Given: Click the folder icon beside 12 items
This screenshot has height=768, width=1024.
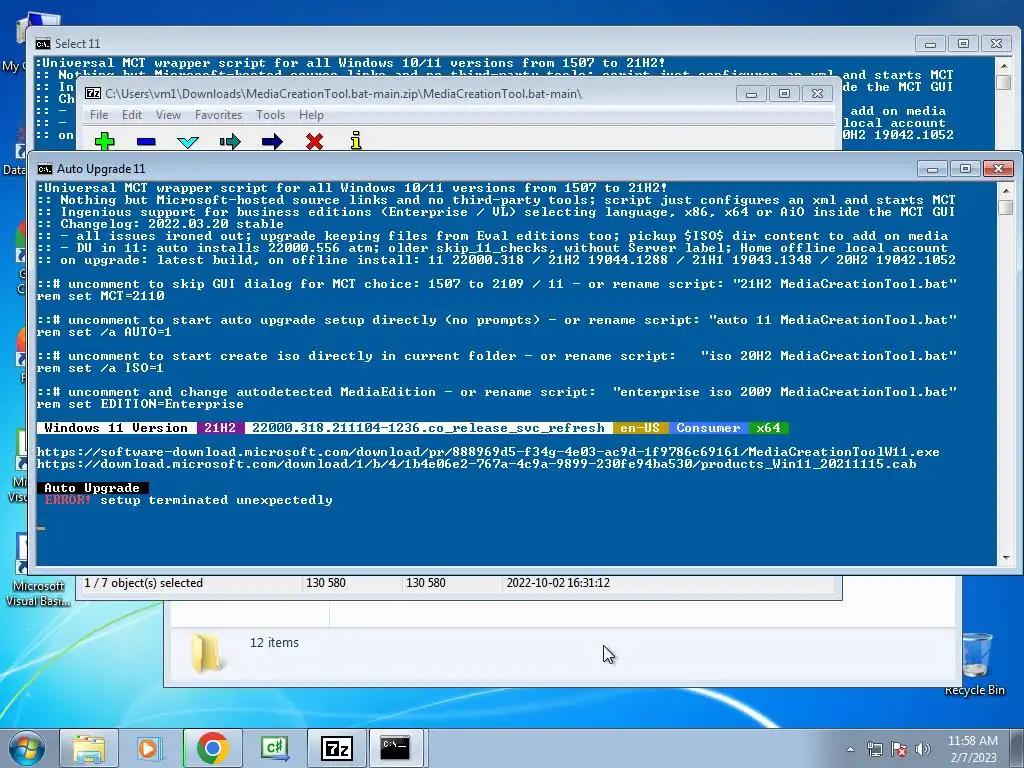Looking at the screenshot, I should click(206, 652).
